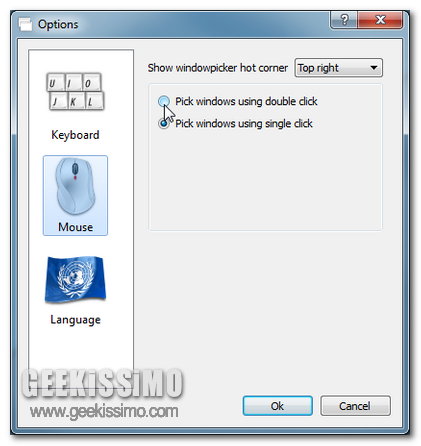The height and width of the screenshot is (446, 421).
Task: Close the Options dialog with X
Action: tap(380, 20)
